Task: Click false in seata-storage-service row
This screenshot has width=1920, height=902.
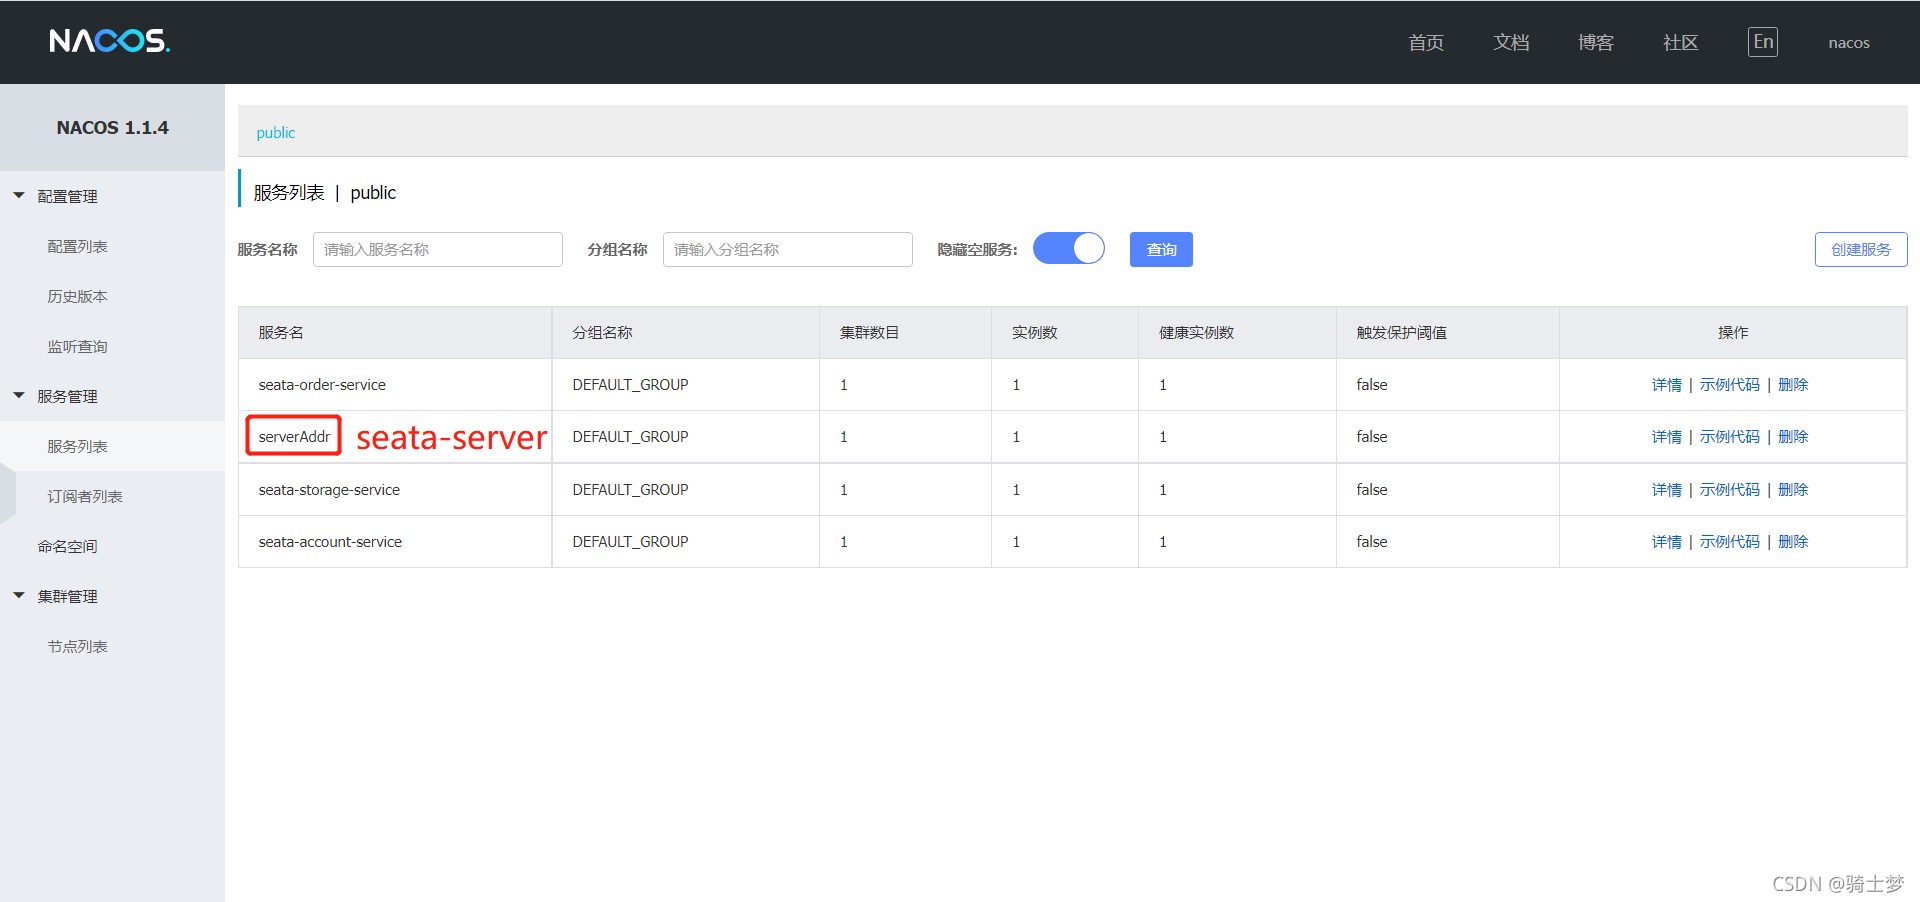Action: point(1372,490)
